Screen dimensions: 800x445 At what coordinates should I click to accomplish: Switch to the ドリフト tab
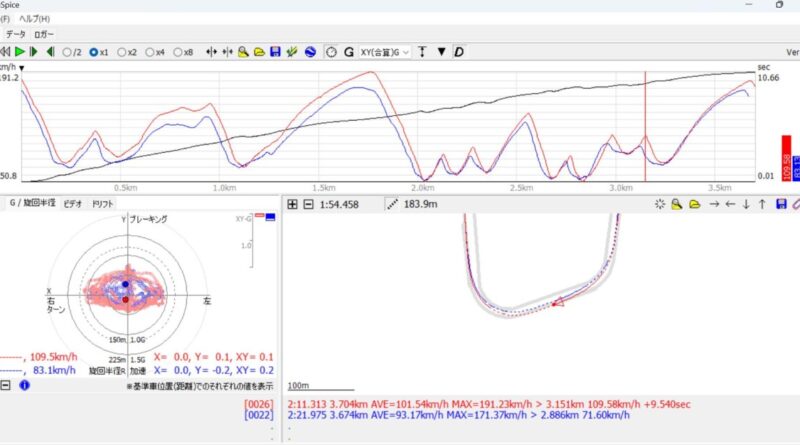click(102, 203)
